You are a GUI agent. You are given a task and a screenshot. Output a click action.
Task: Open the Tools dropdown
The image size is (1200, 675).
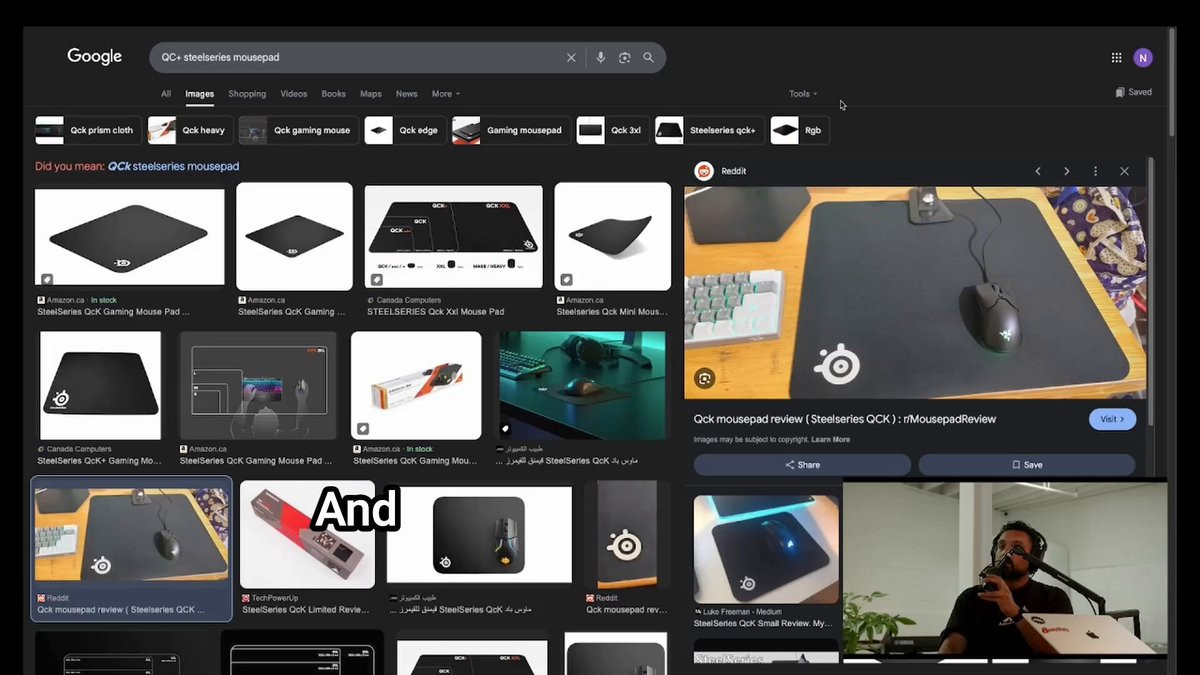point(803,94)
